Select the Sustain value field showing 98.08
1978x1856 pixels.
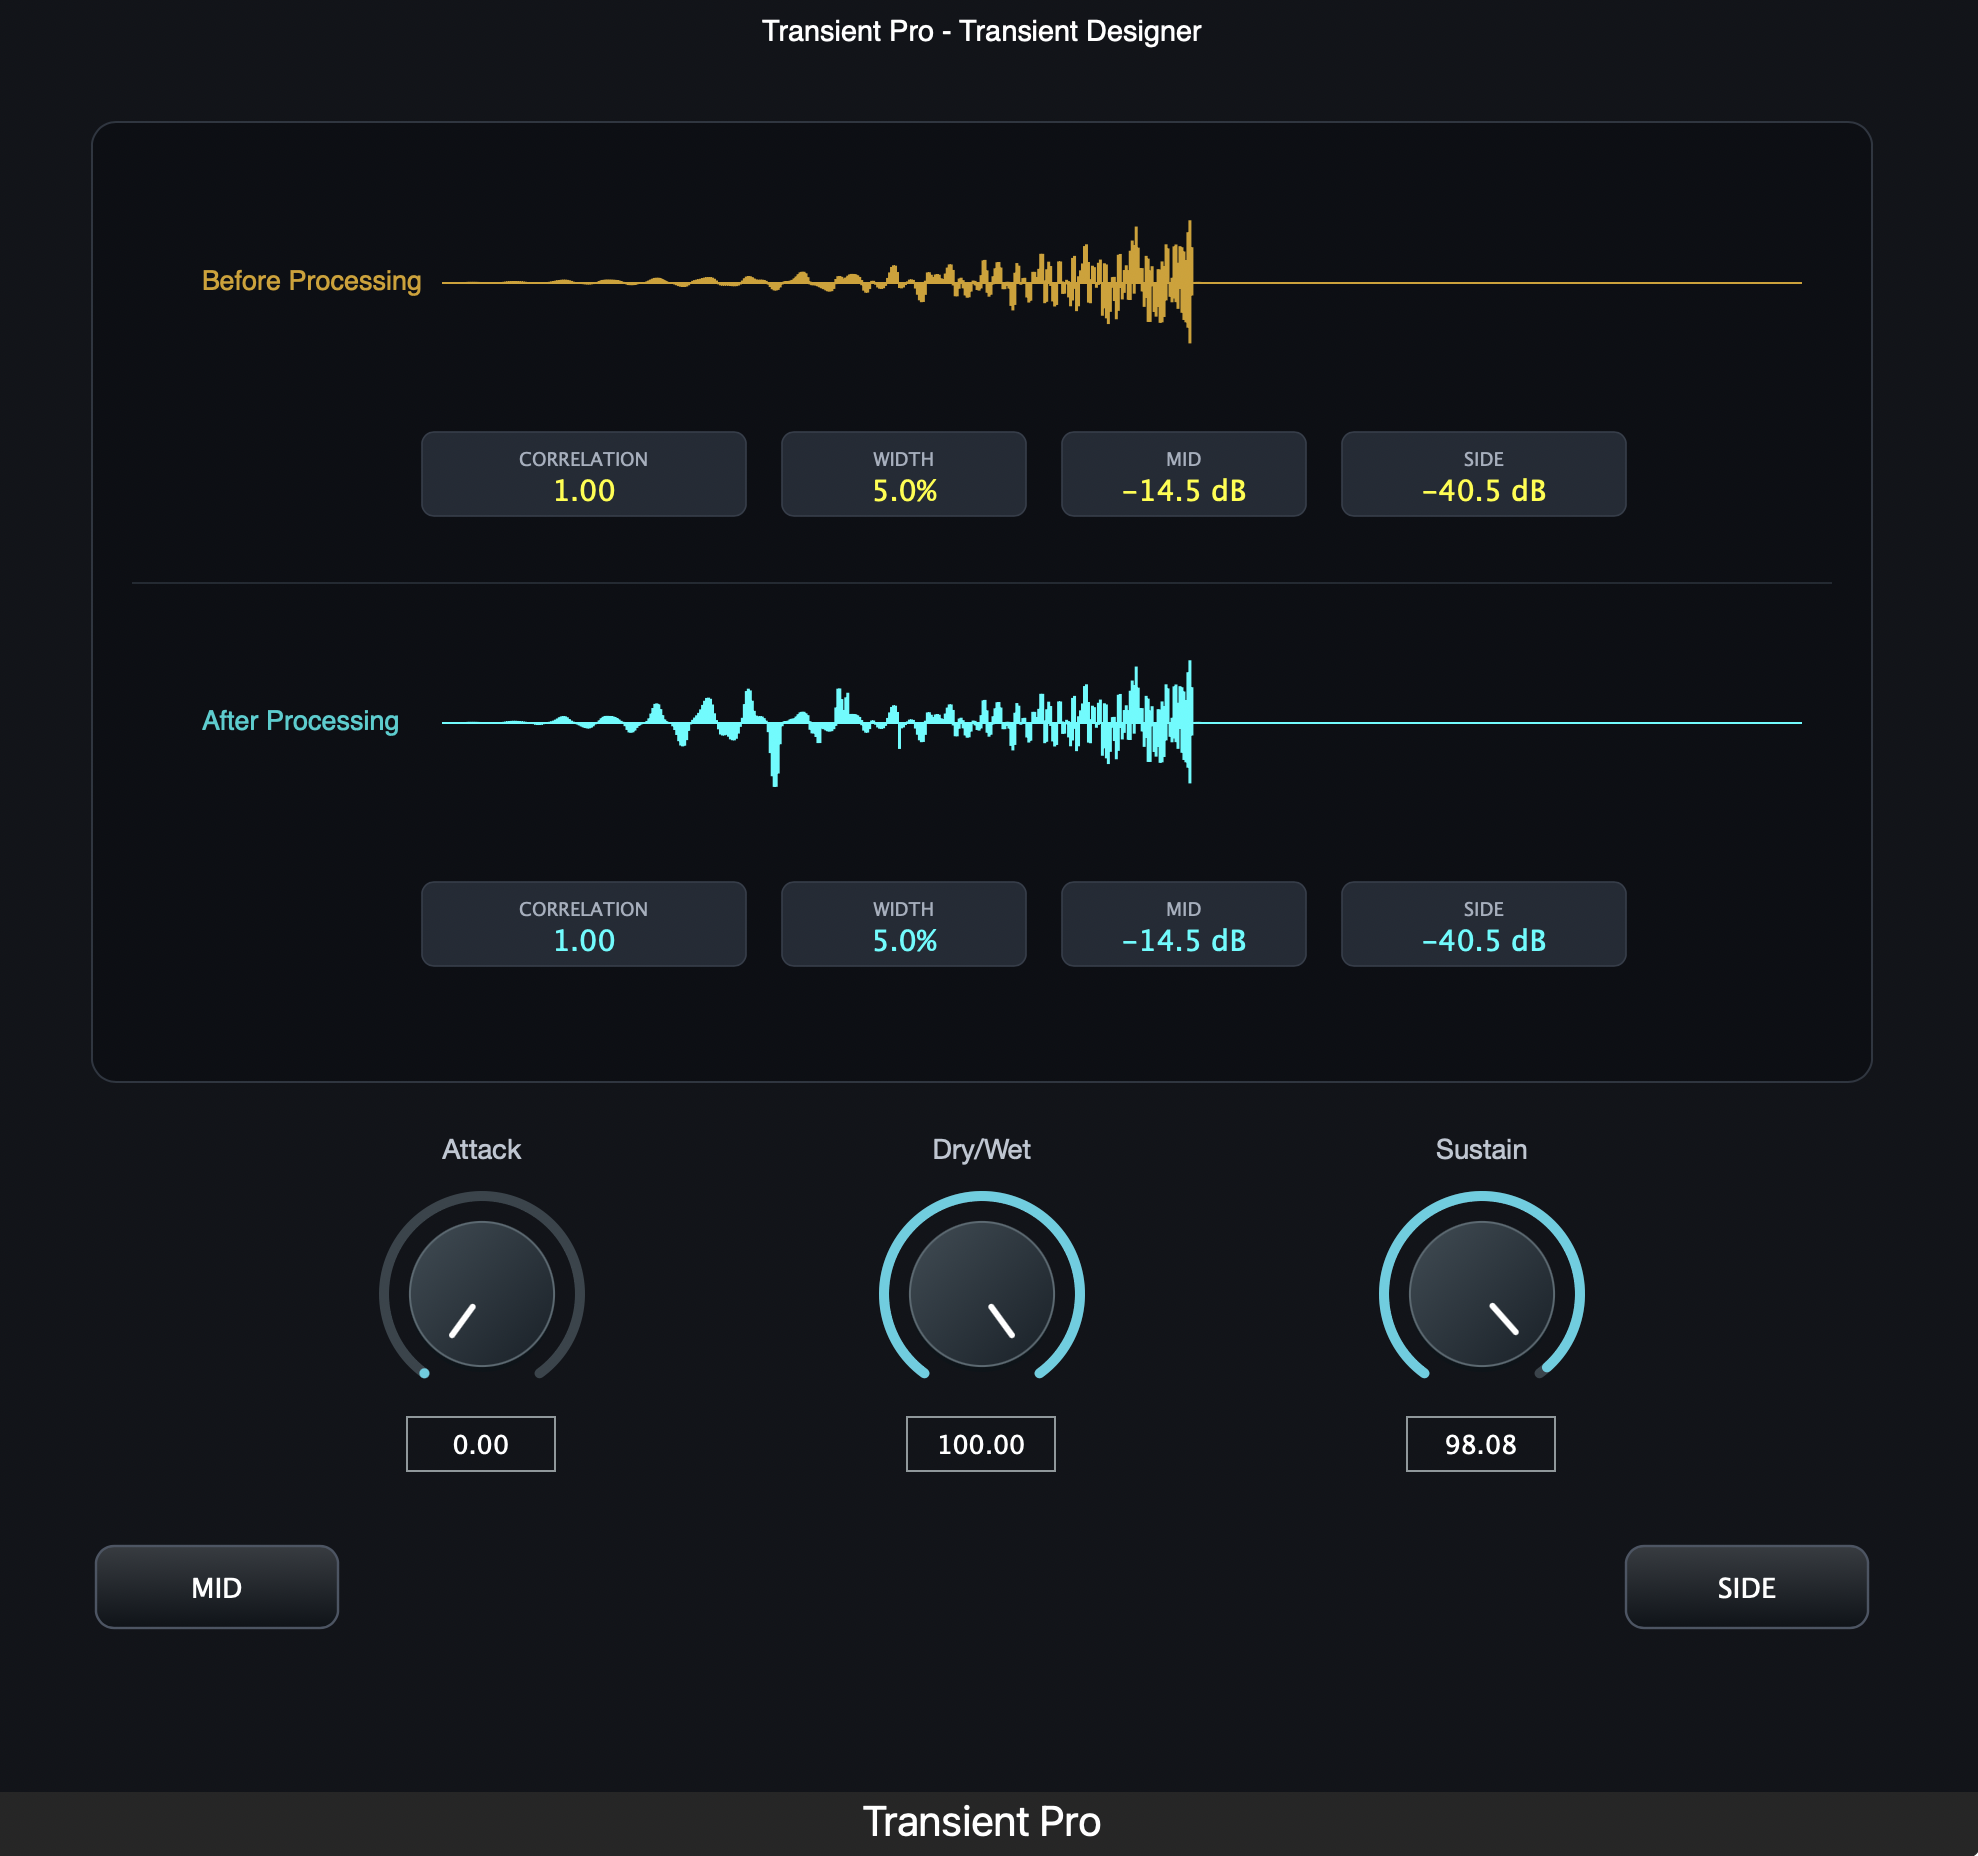[x=1481, y=1444]
